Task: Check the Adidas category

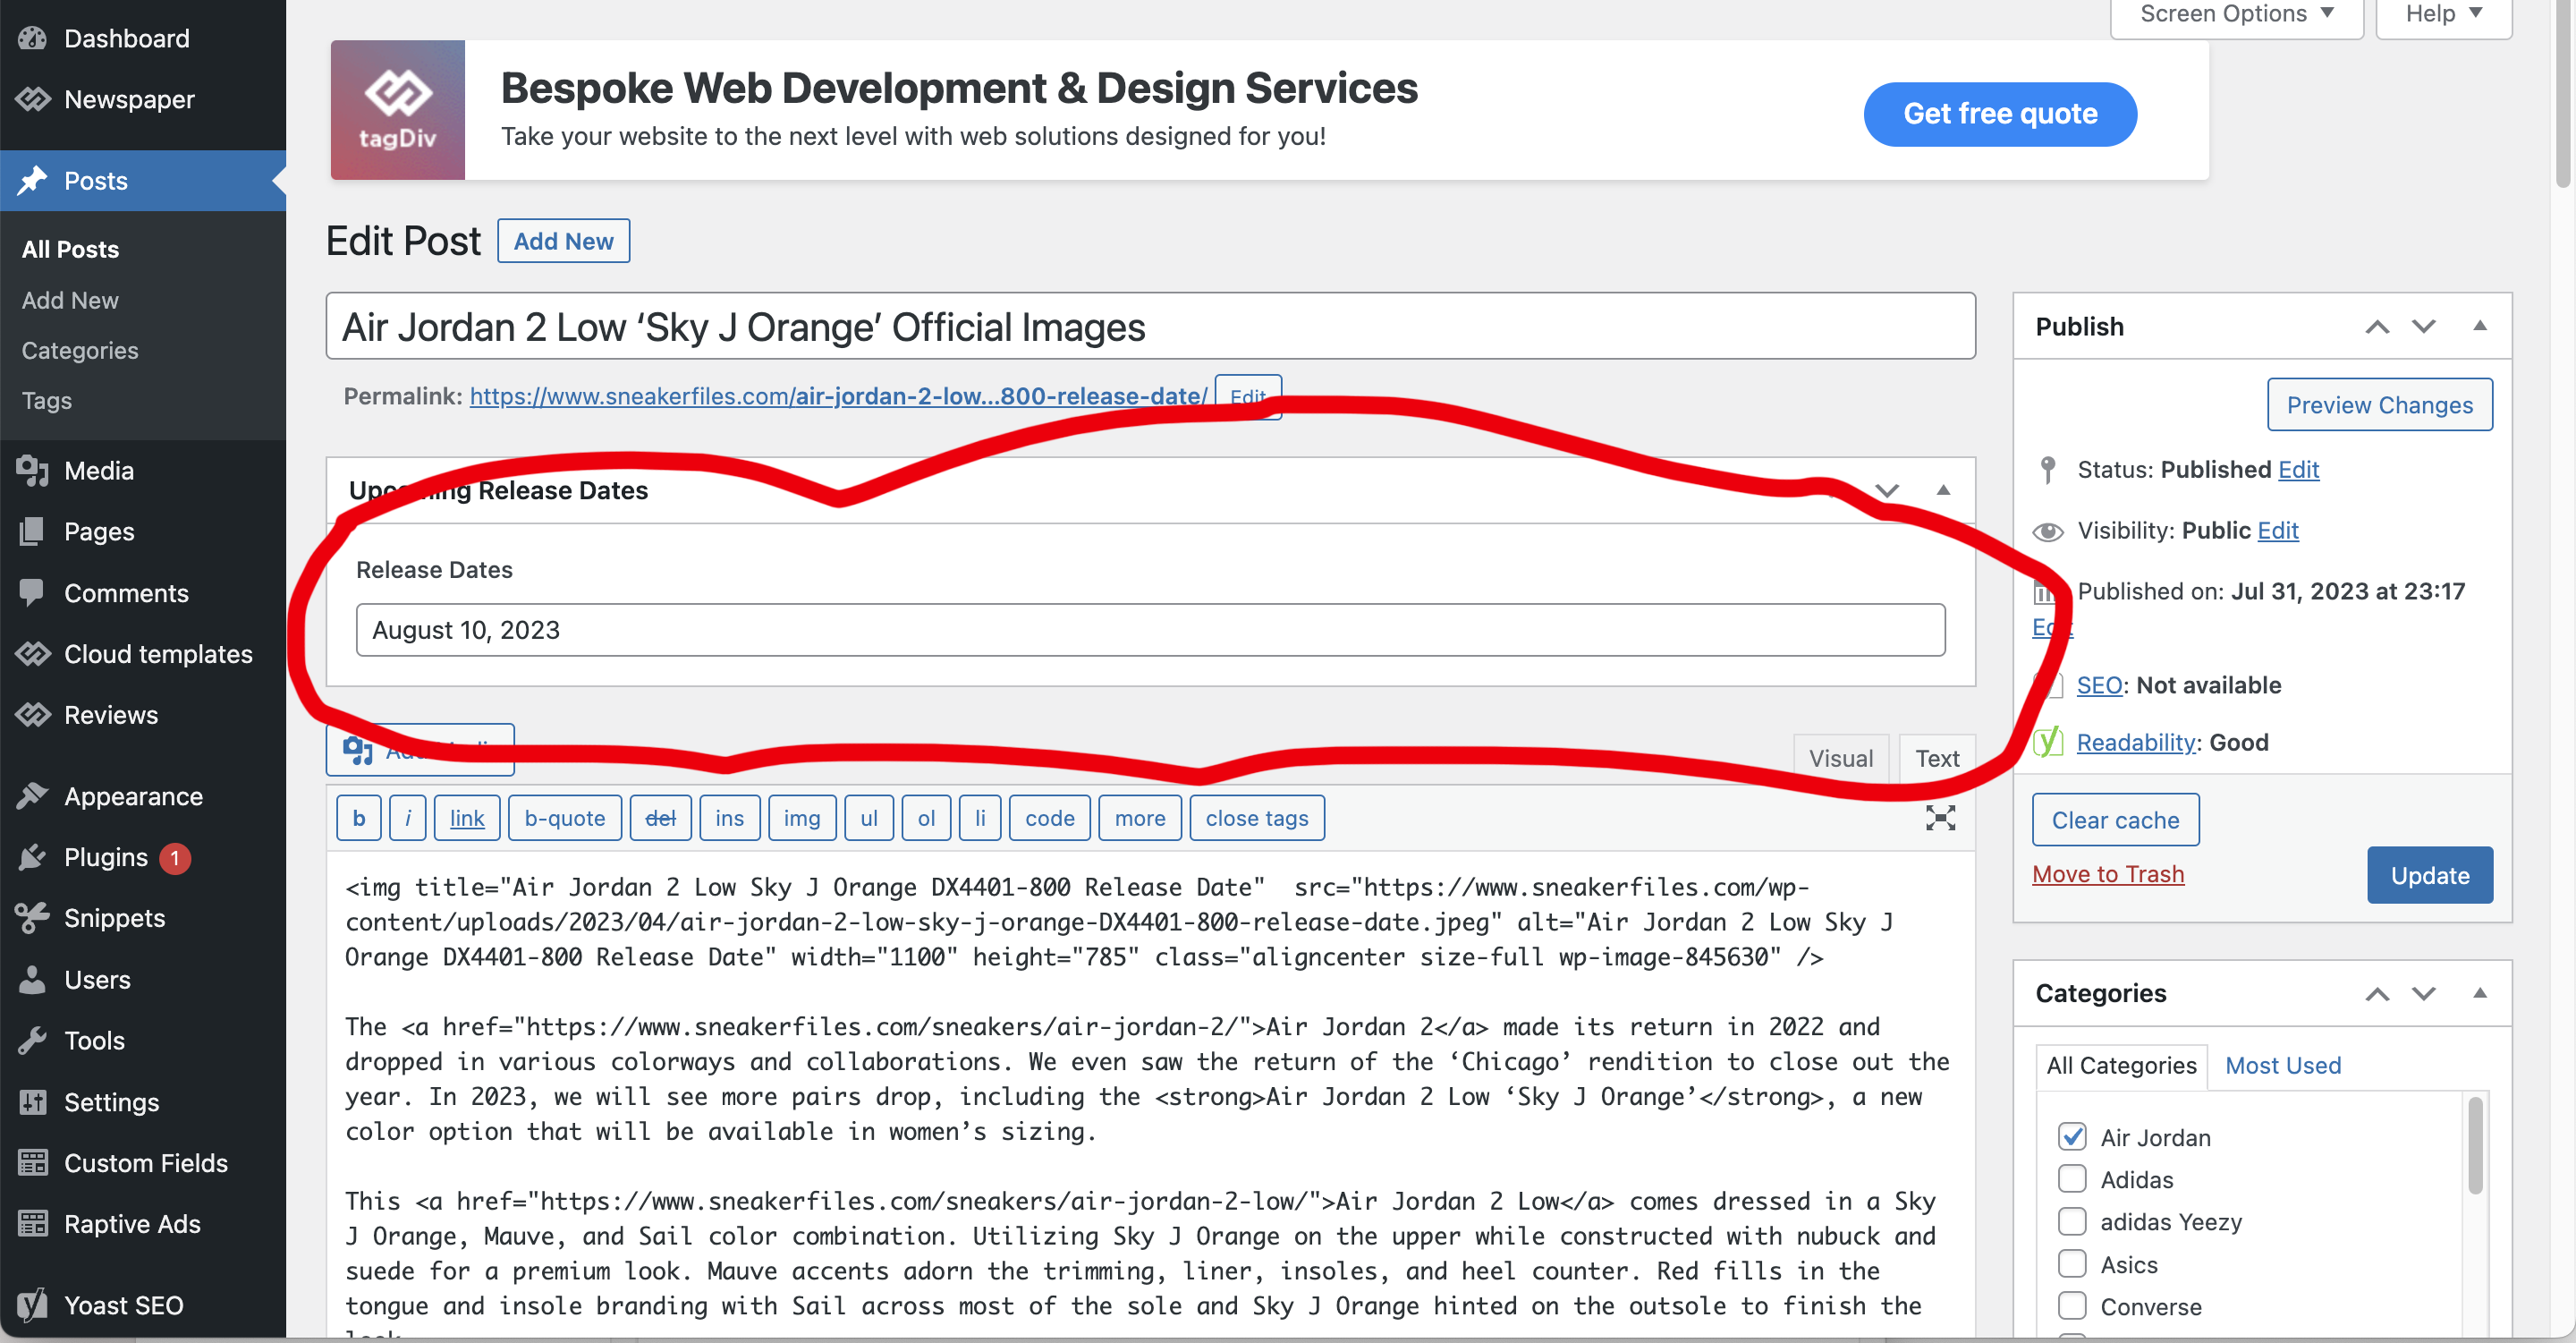Action: pos(2072,1179)
